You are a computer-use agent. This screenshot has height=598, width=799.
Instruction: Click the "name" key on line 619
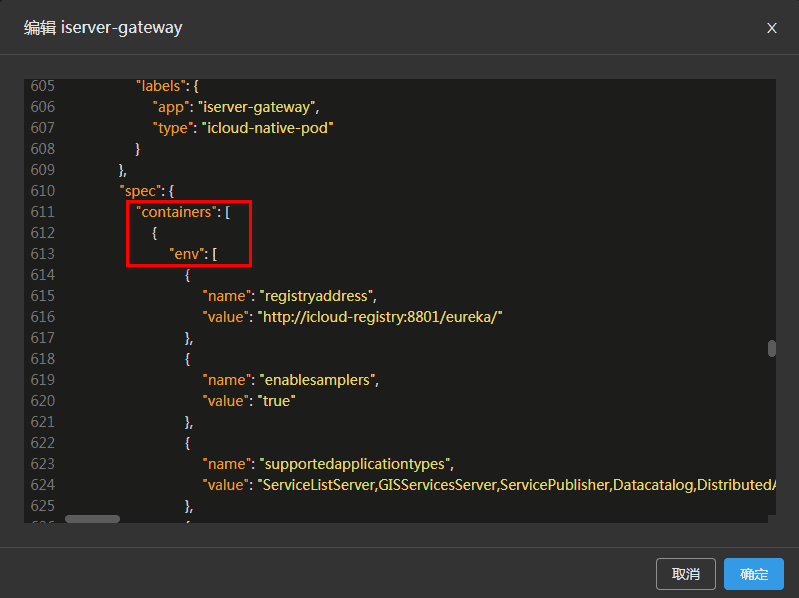pyautogui.click(x=227, y=380)
